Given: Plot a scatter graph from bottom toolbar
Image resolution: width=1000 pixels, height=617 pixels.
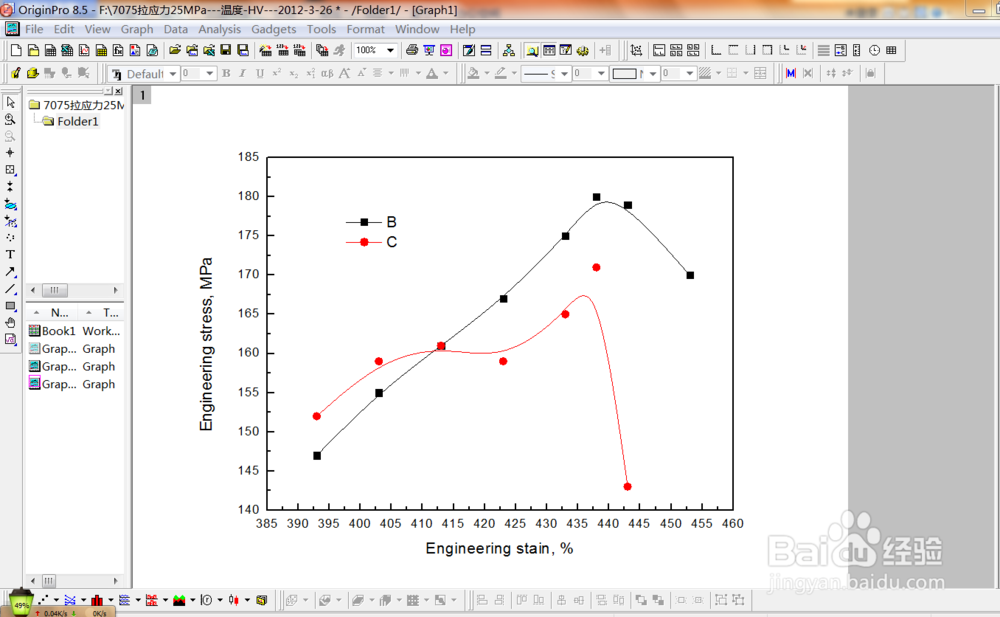Looking at the screenshot, I should tap(43, 600).
